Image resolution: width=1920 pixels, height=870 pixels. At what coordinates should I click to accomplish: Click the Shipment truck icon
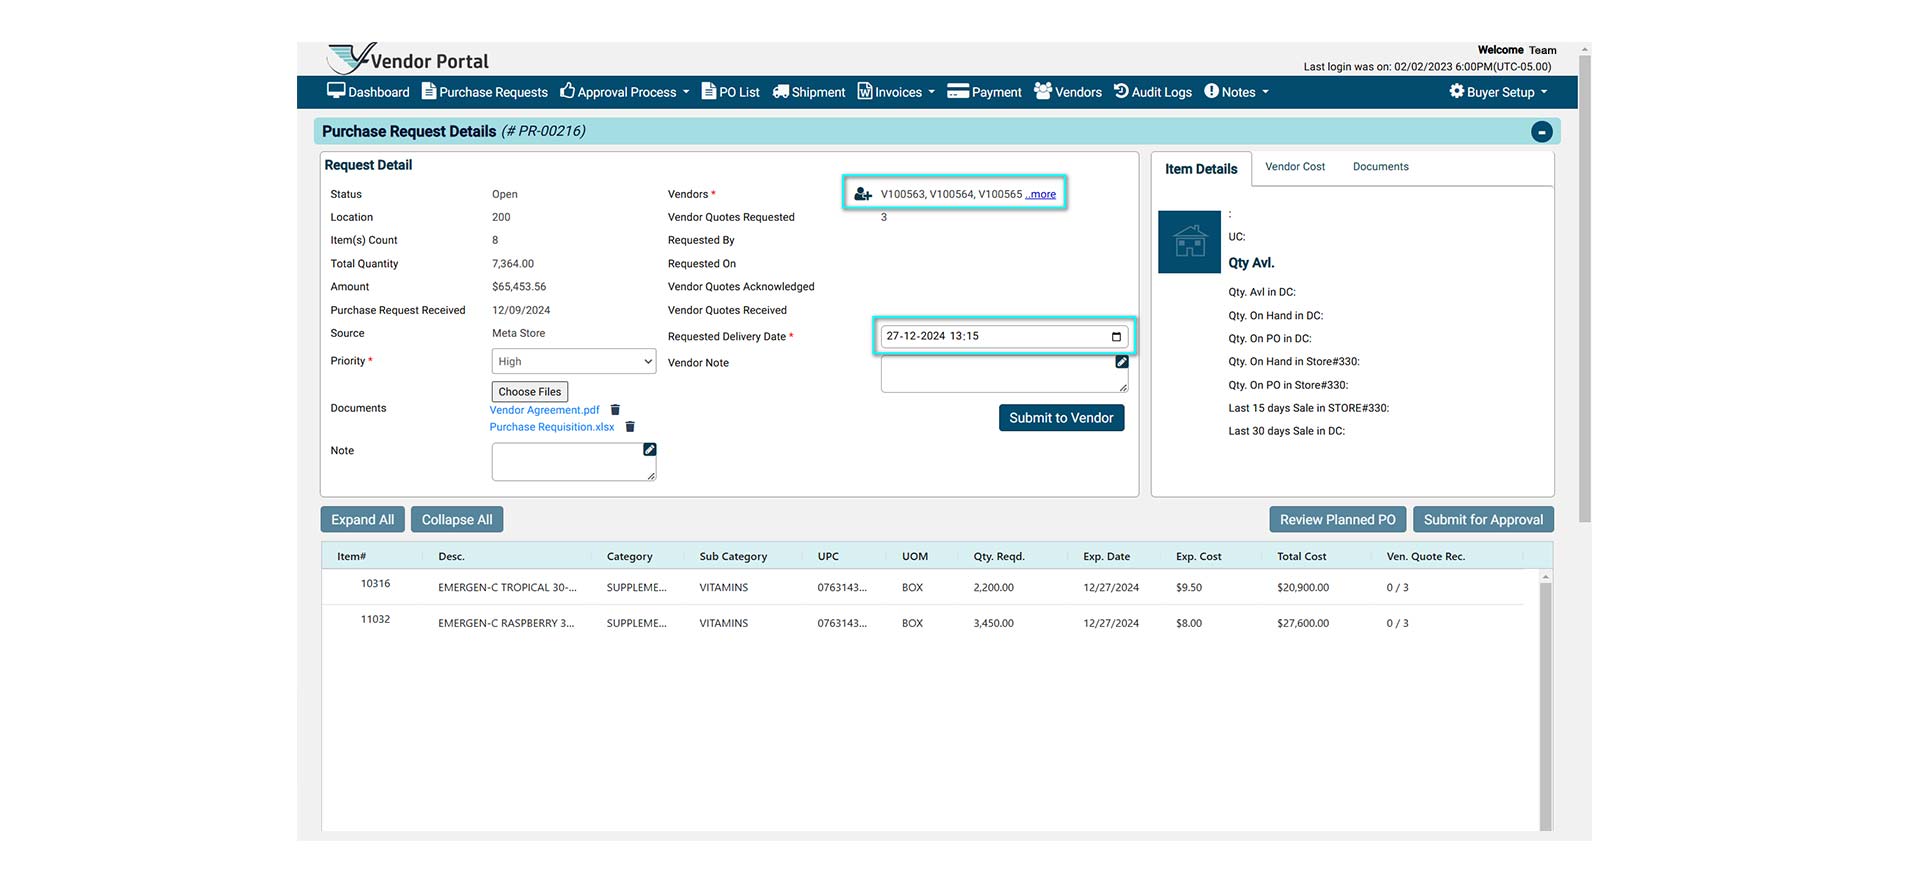(x=781, y=91)
